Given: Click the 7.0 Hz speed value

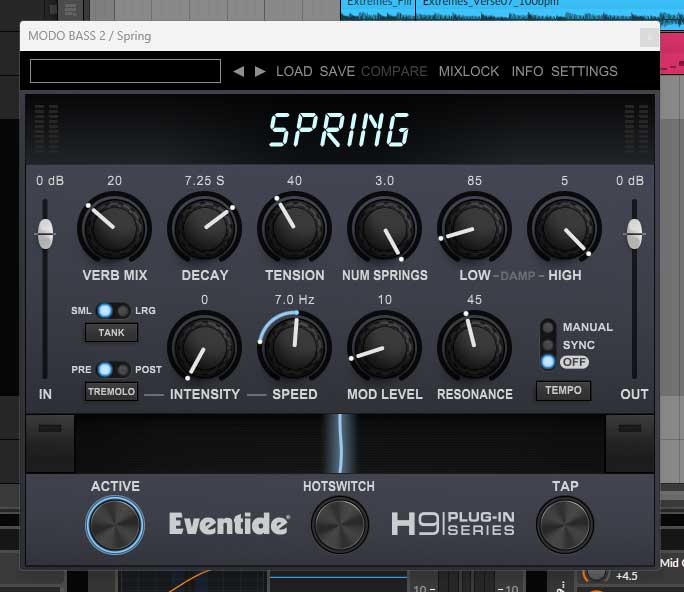Looking at the screenshot, I should [x=294, y=300].
